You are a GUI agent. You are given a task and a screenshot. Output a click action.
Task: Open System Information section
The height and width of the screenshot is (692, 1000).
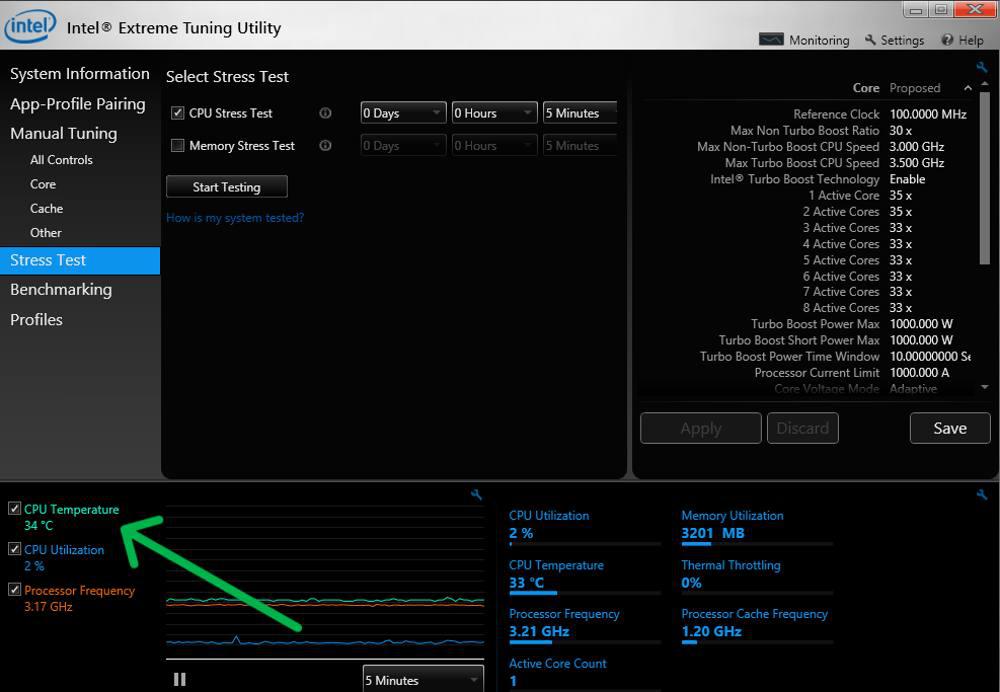point(80,74)
